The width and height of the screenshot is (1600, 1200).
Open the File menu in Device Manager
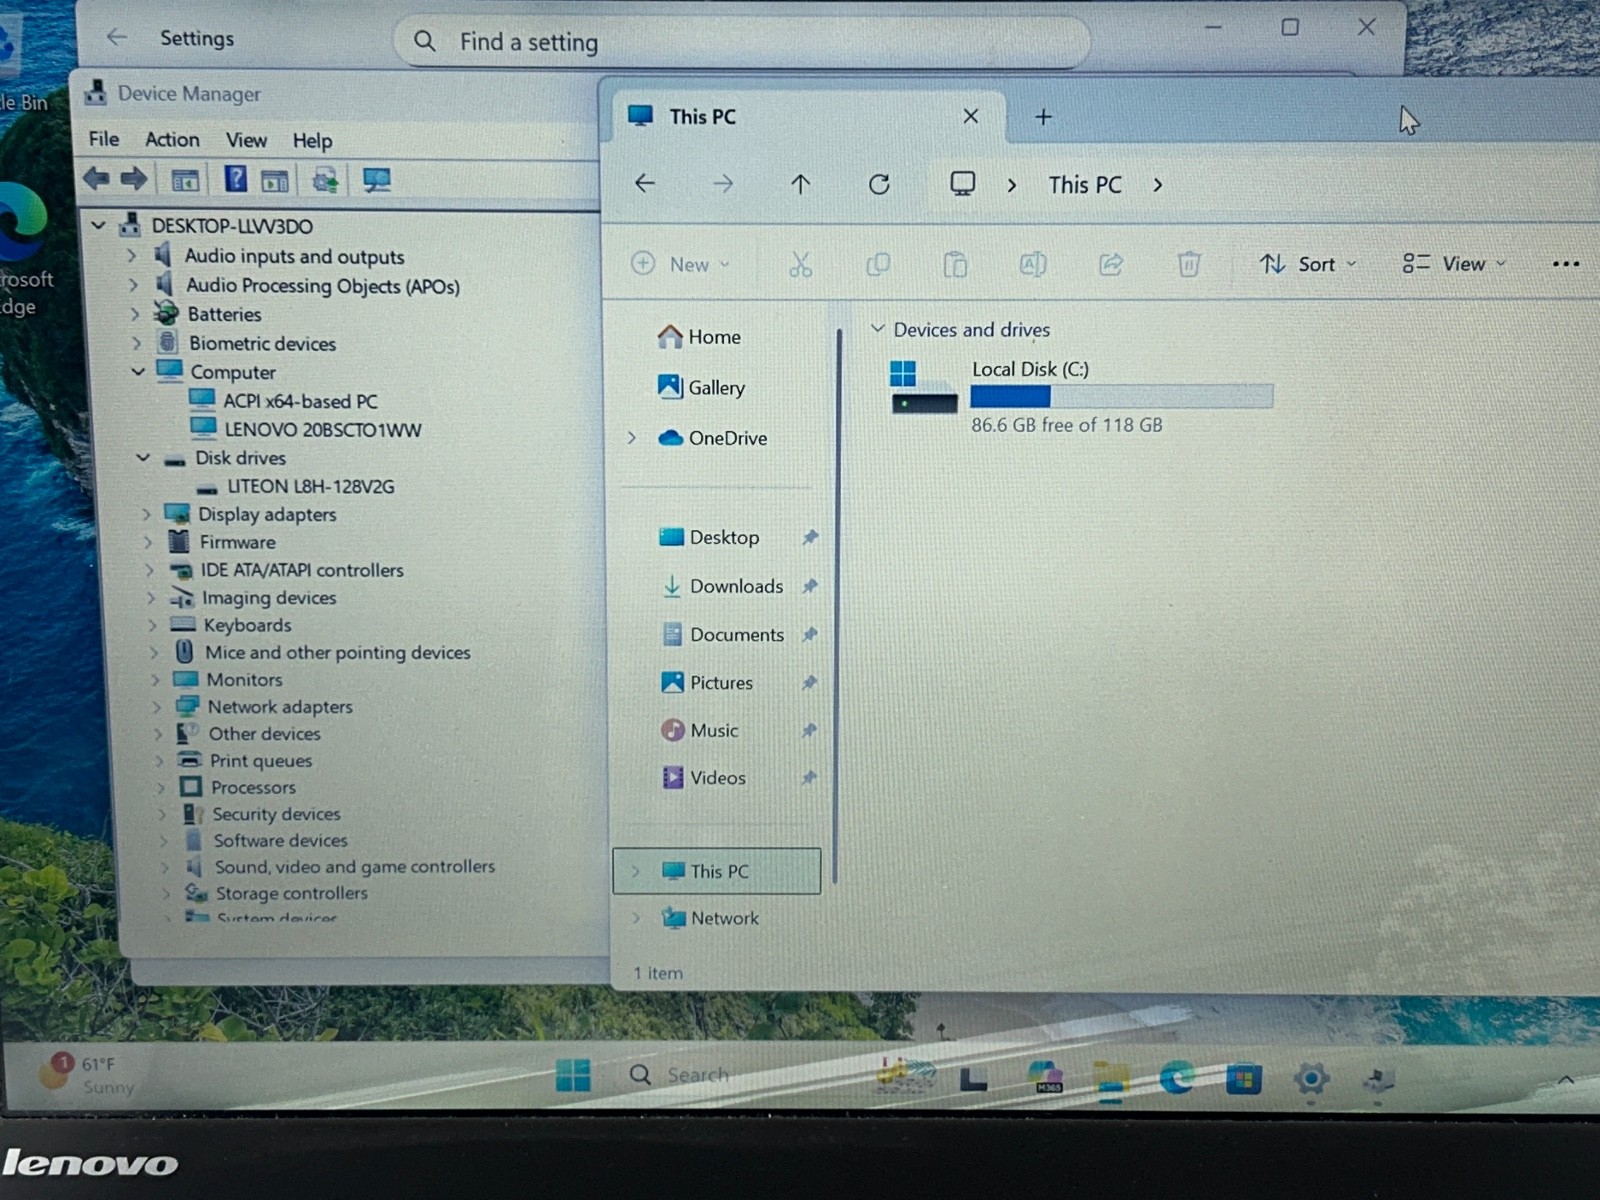pyautogui.click(x=104, y=139)
